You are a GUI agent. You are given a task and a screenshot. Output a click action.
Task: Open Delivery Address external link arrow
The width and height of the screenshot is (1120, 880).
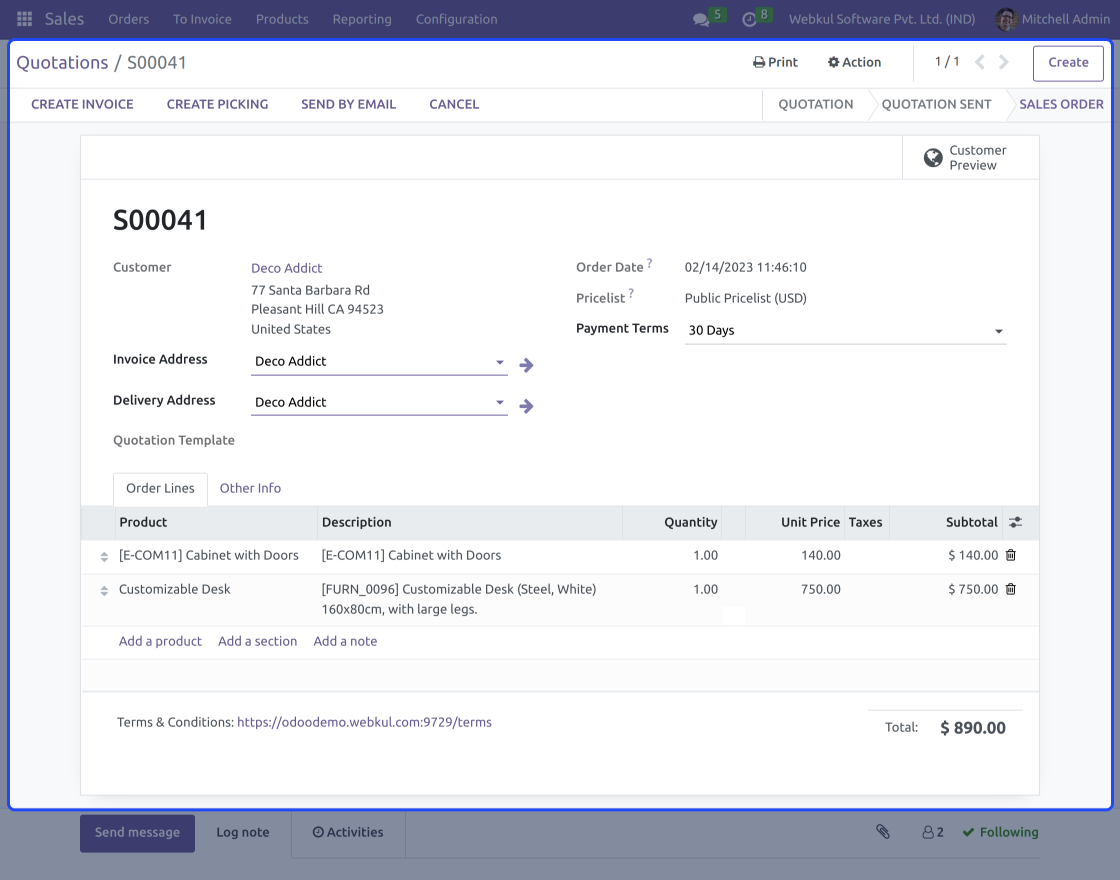coord(526,406)
